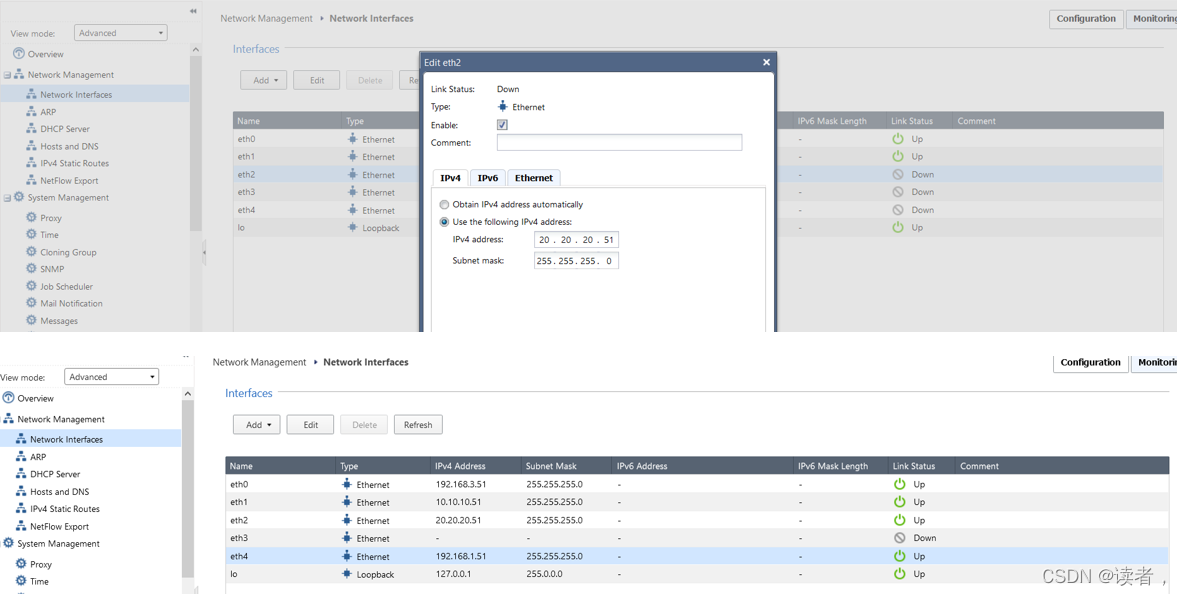Click the ARP icon in the lower sidebar
The width and height of the screenshot is (1181, 595).
point(21,456)
